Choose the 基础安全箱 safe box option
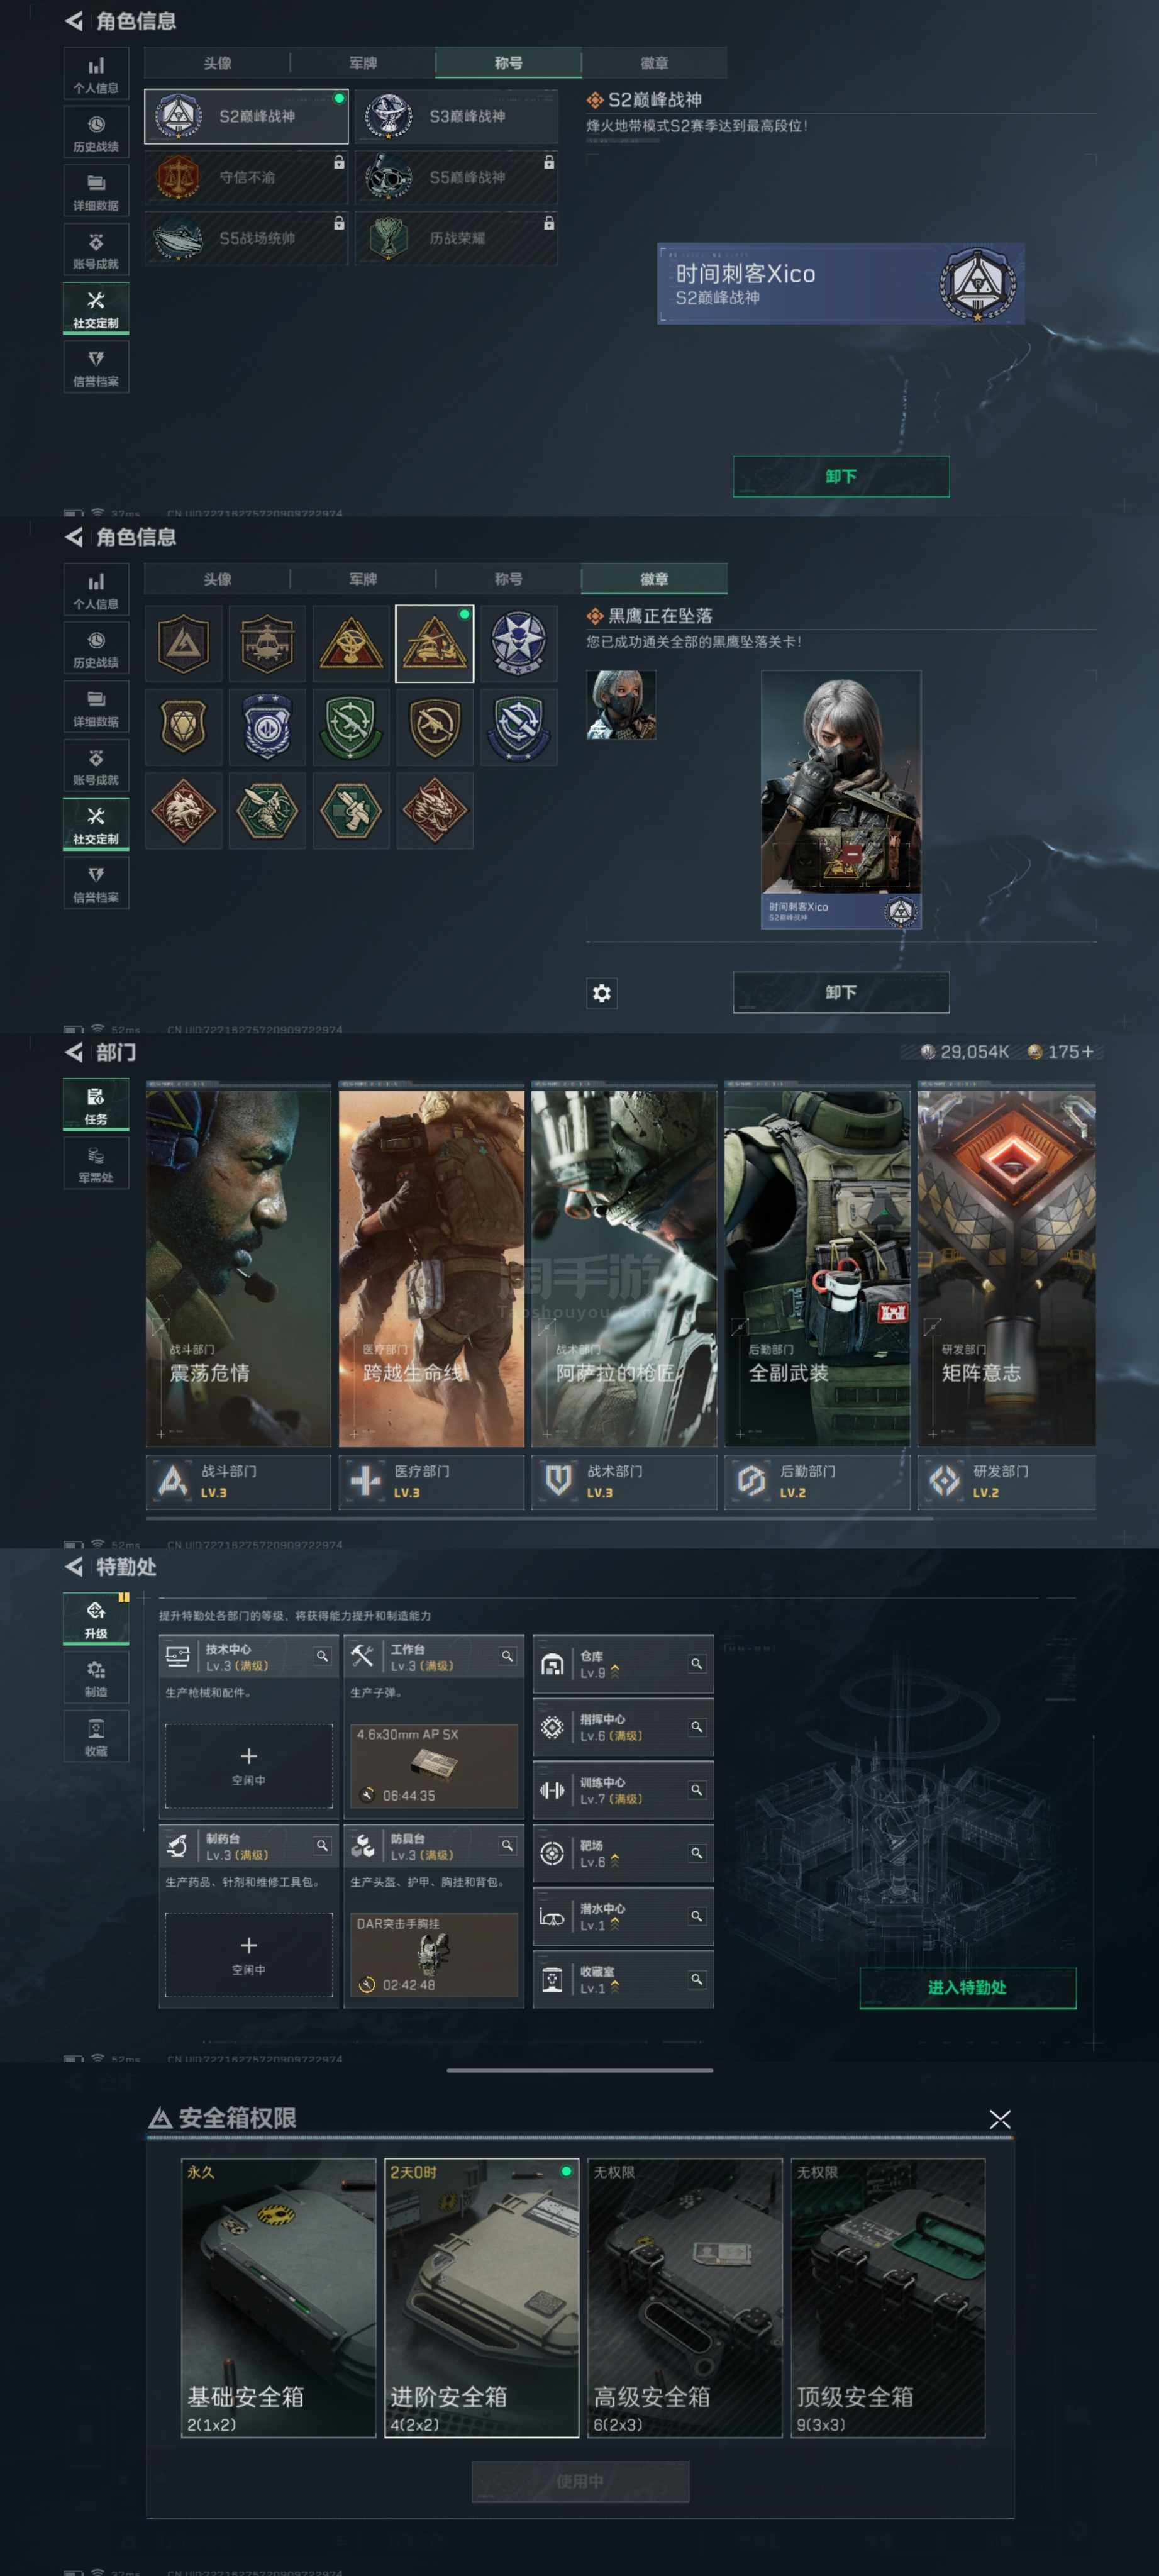The width and height of the screenshot is (1159, 2576). click(x=278, y=2297)
